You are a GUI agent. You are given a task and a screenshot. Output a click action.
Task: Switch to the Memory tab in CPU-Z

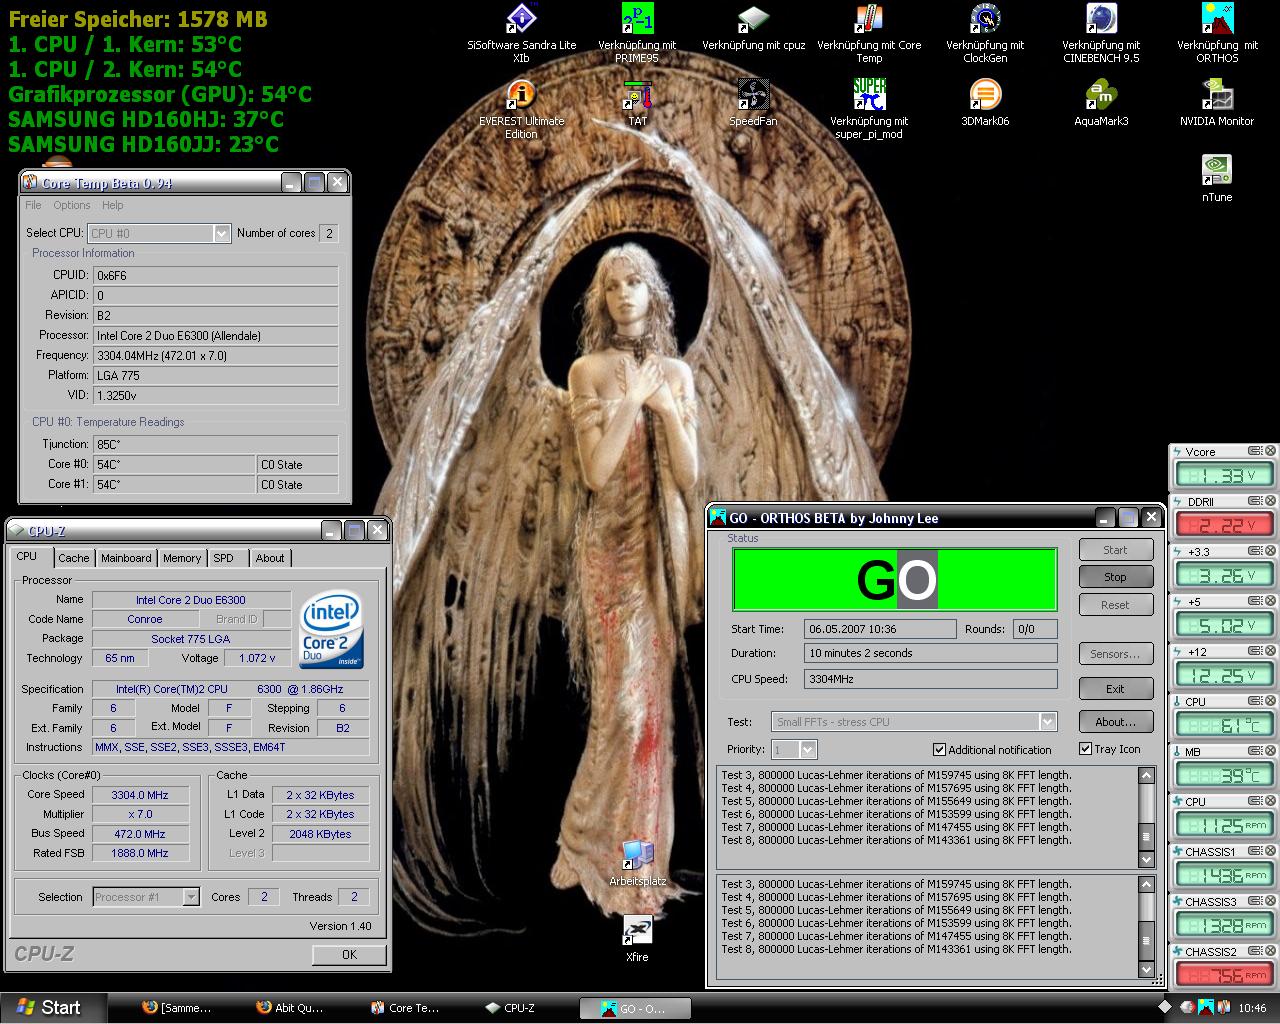point(182,558)
